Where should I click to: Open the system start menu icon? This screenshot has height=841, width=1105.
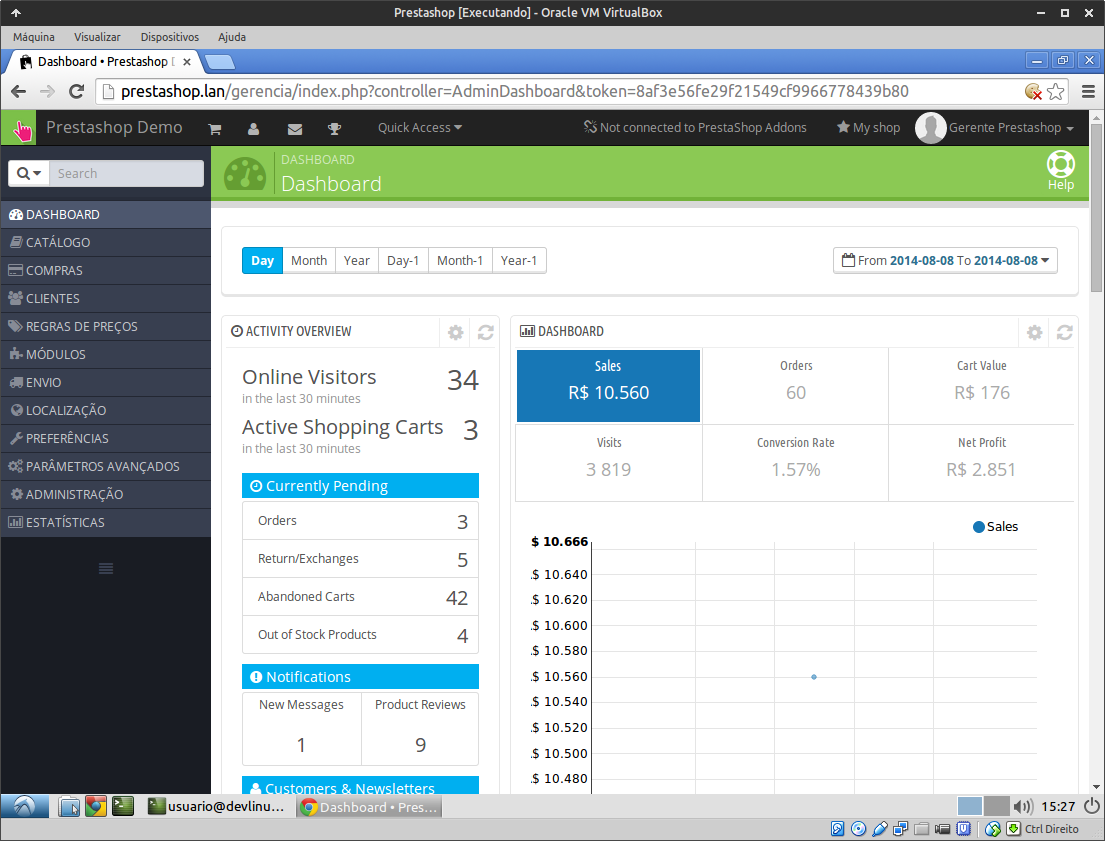24,806
